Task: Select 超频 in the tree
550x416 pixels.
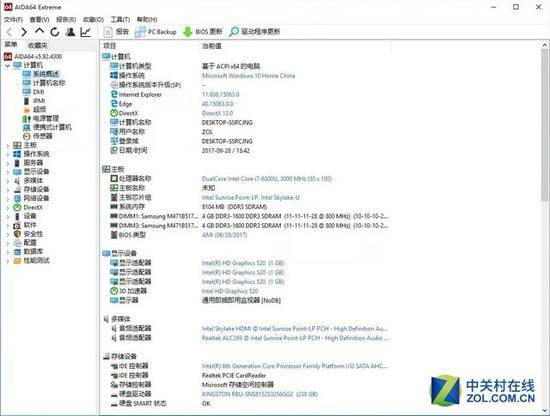Action: pos(34,109)
